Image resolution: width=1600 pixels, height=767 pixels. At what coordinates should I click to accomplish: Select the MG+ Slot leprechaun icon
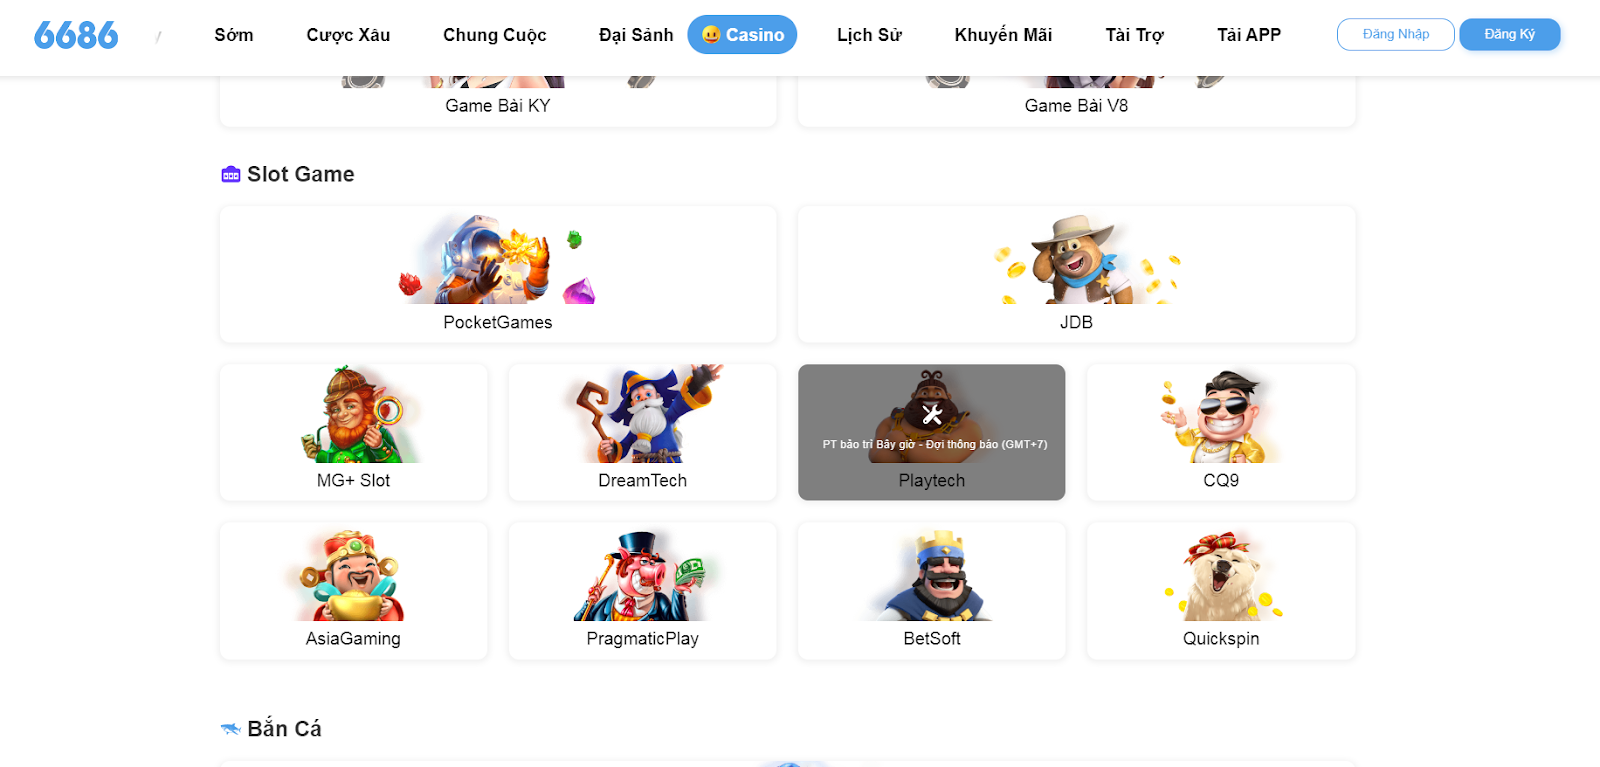[354, 414]
